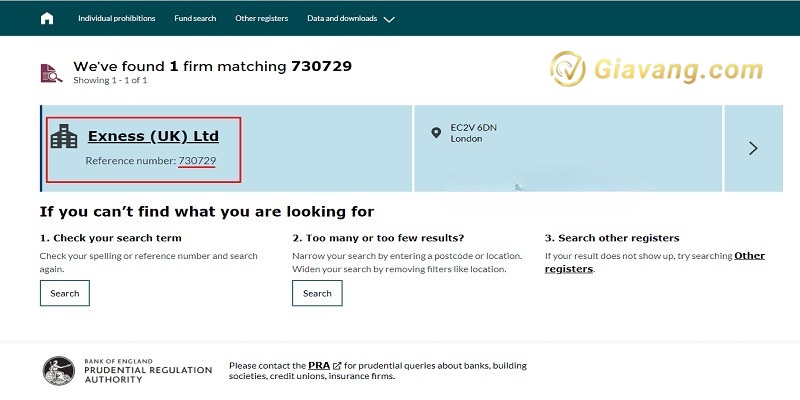
Task: Go to Other registers in navigation
Action: 261,18
